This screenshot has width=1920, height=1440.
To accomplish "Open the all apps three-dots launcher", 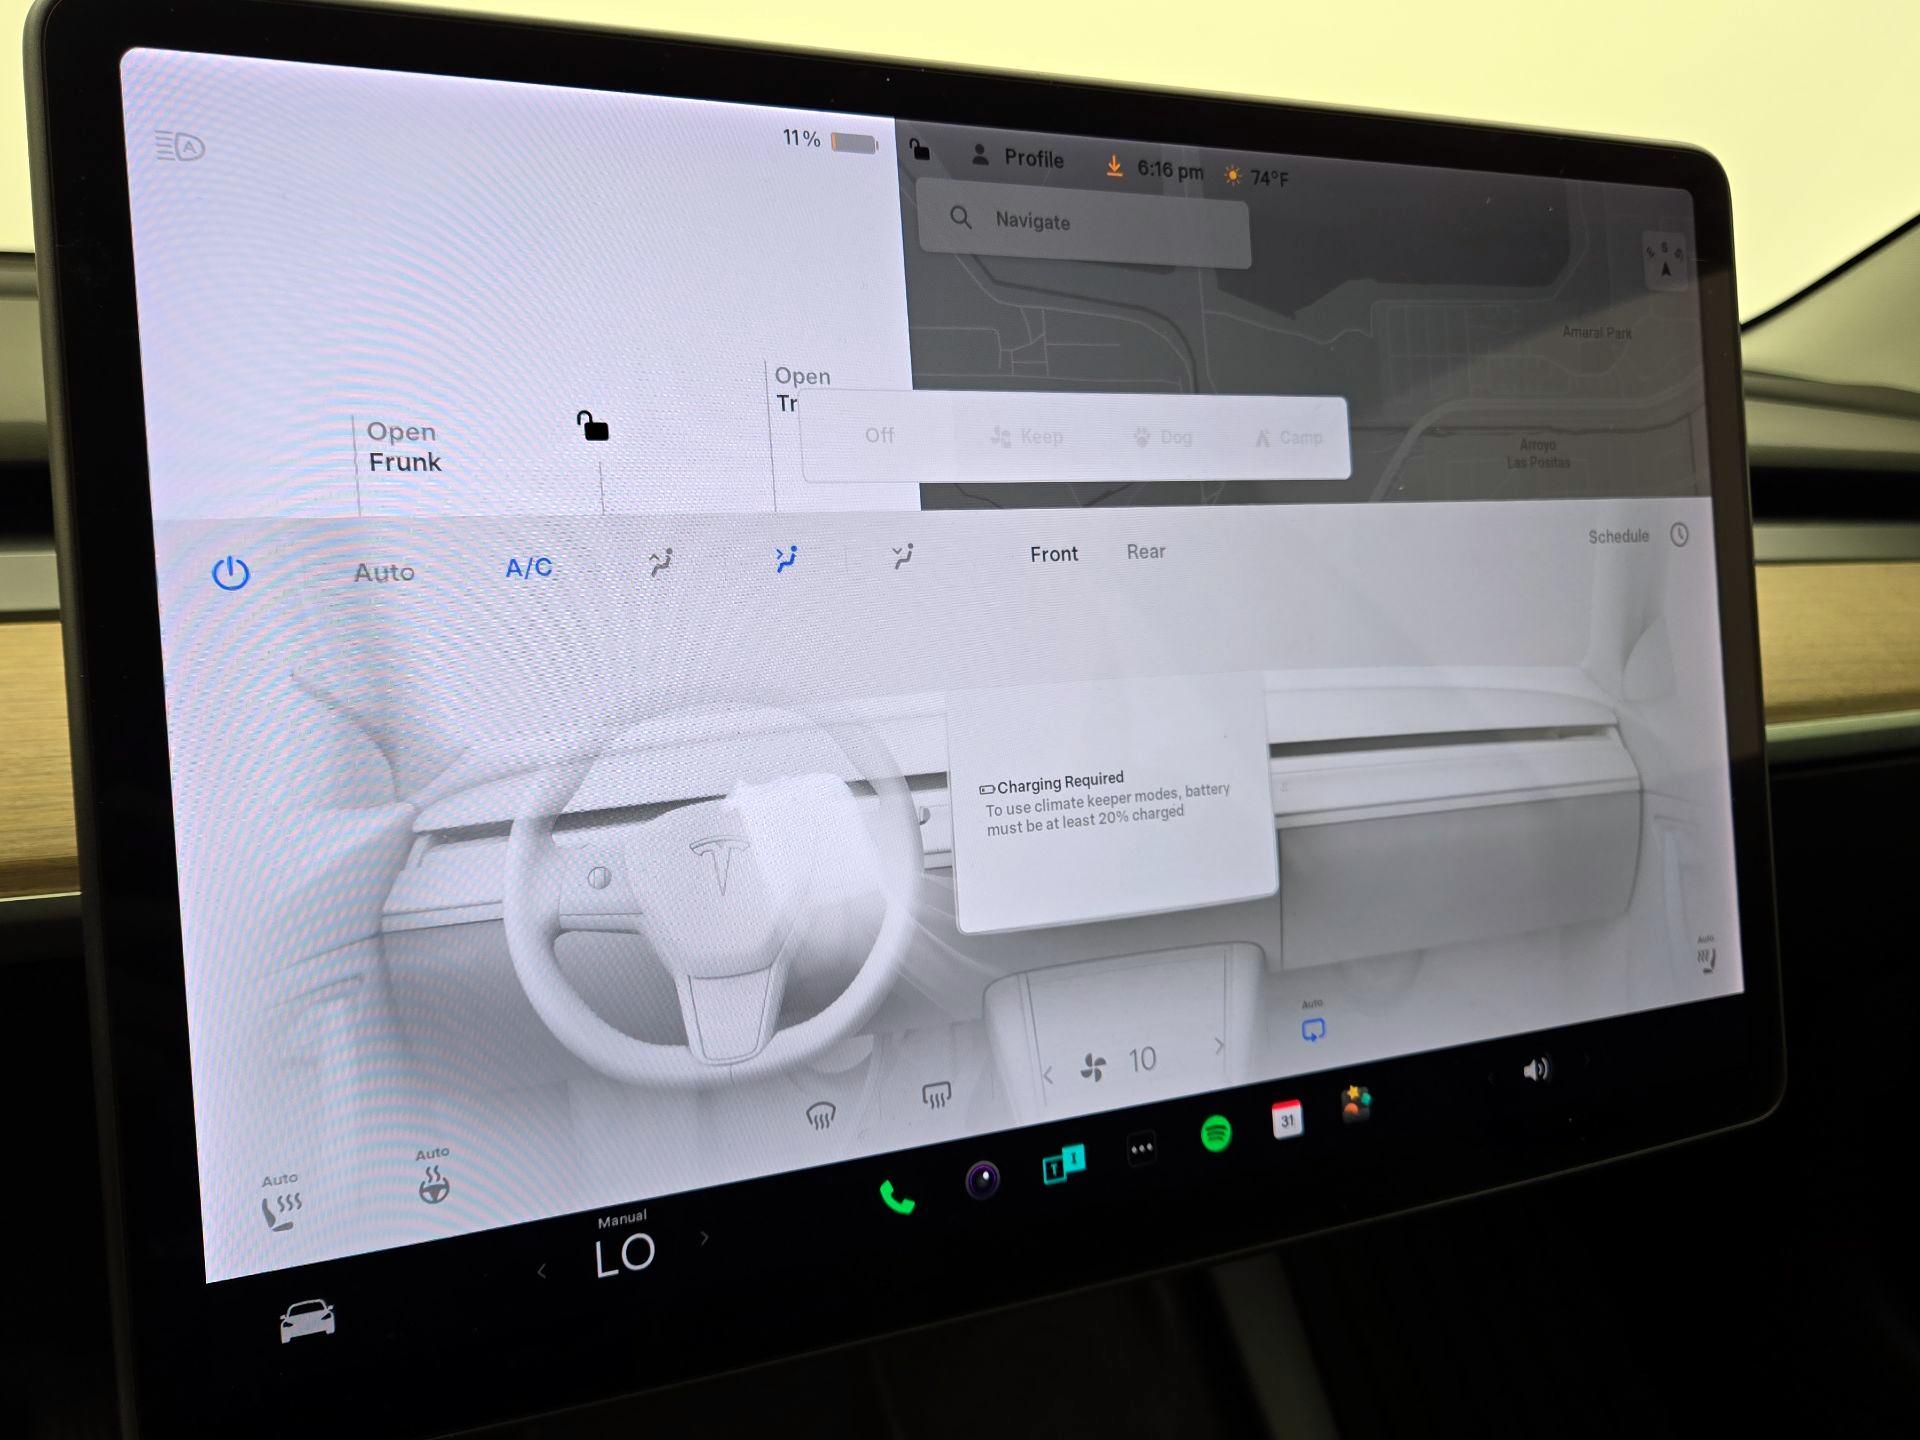I will pyautogui.click(x=1141, y=1149).
